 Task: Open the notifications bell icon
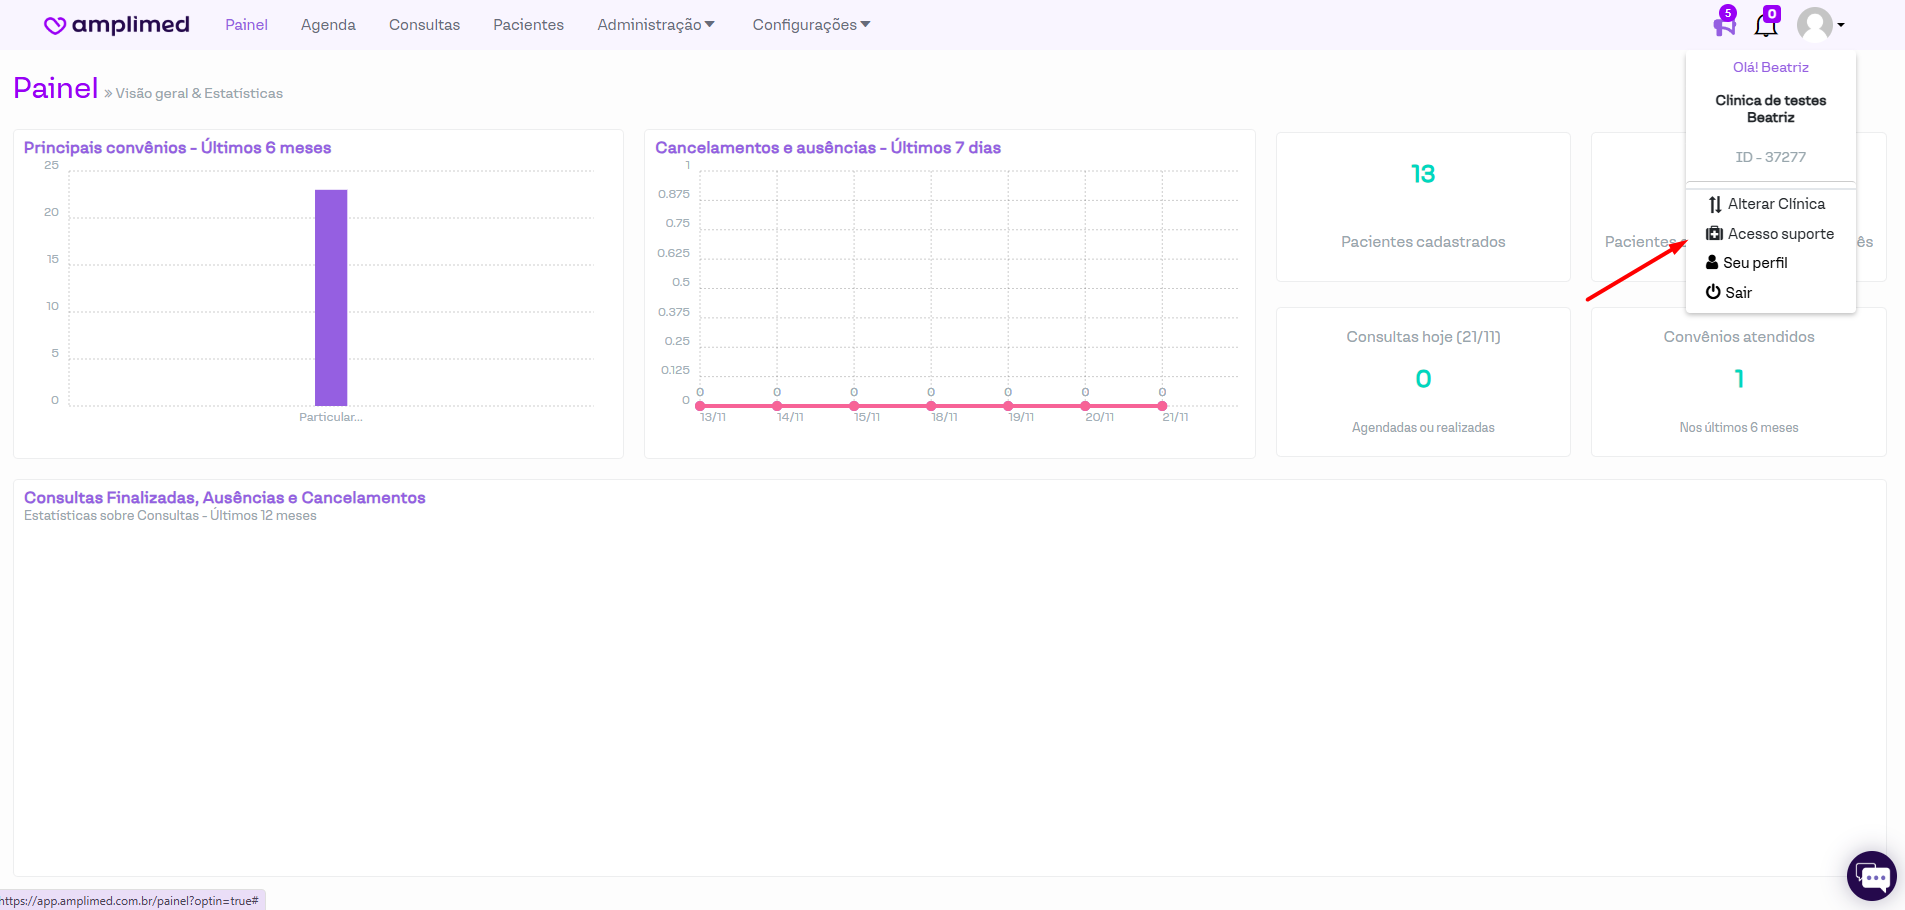pos(1766,25)
